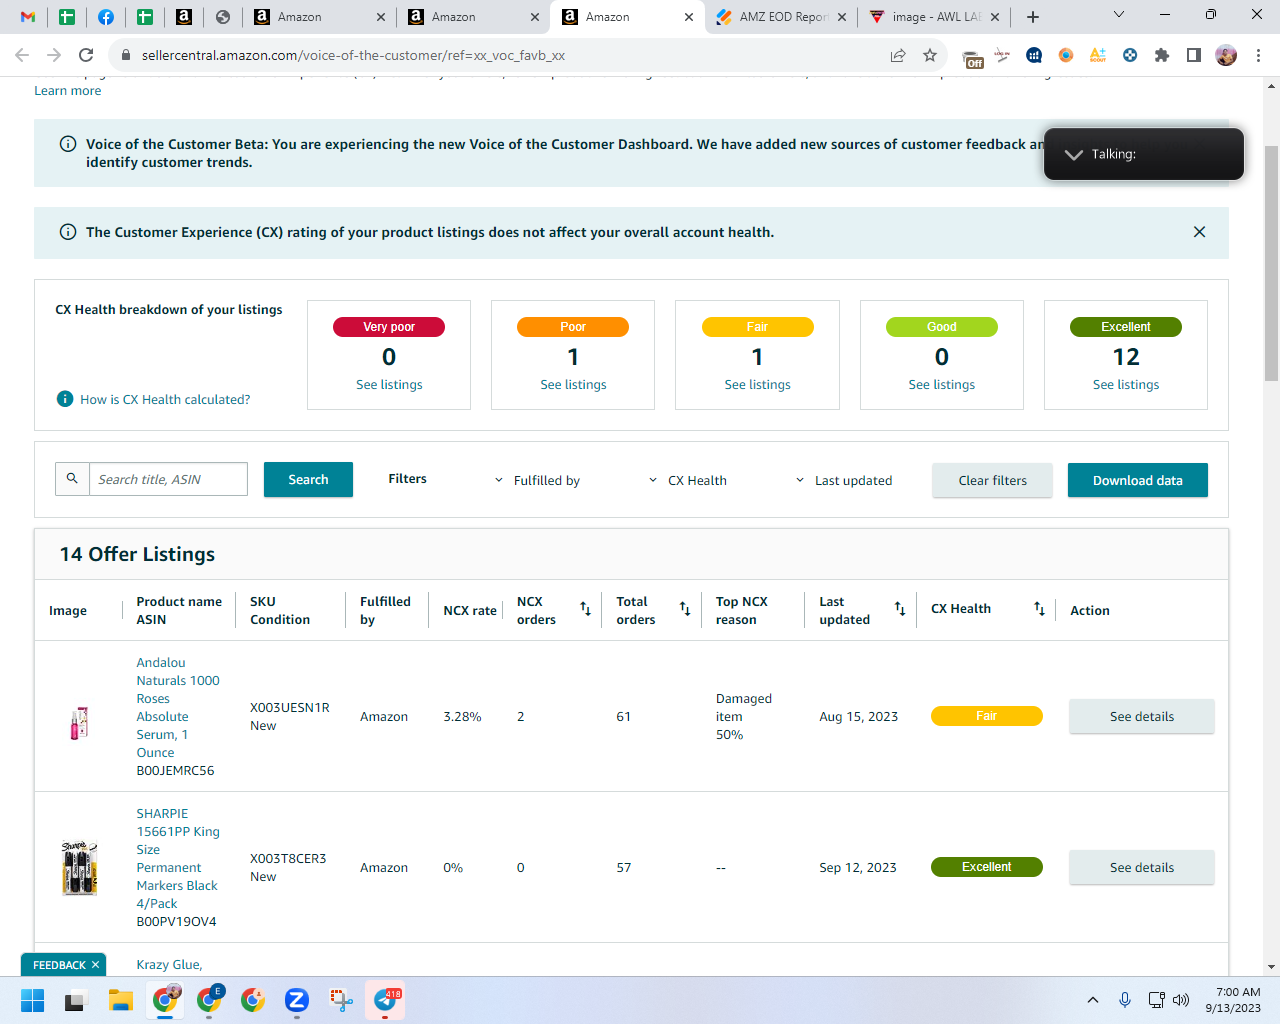Collapse the Talking overlay chevron

tap(1073, 154)
